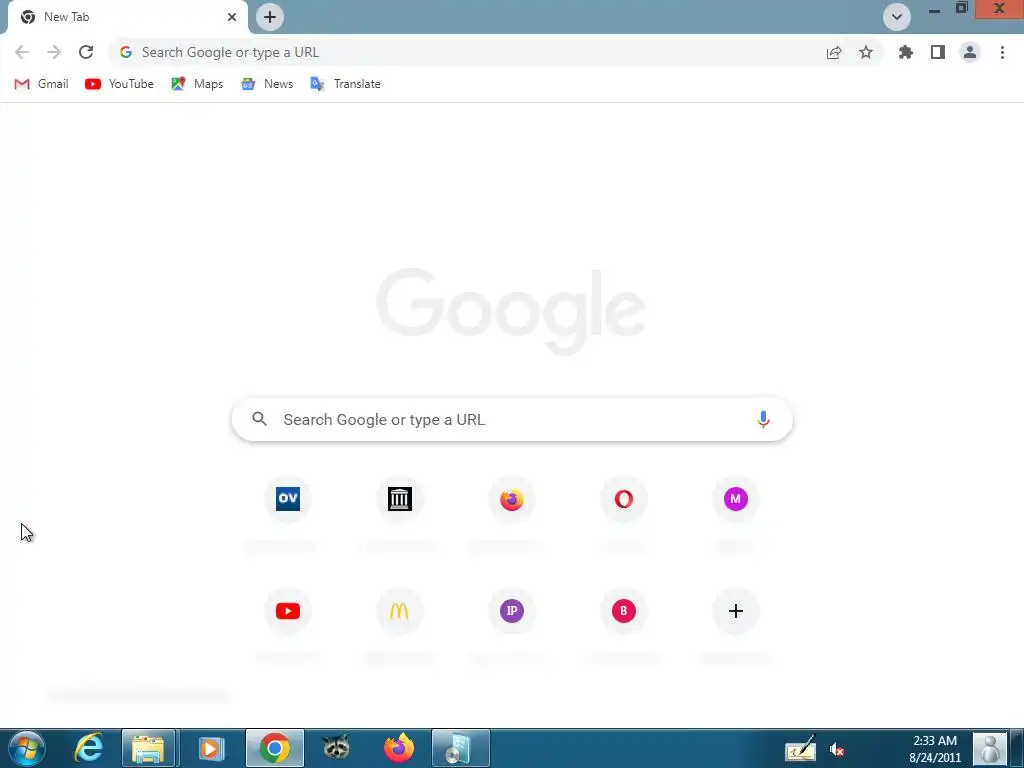Go back with the back arrow
Image resolution: width=1024 pixels, height=768 pixels.
[22, 52]
